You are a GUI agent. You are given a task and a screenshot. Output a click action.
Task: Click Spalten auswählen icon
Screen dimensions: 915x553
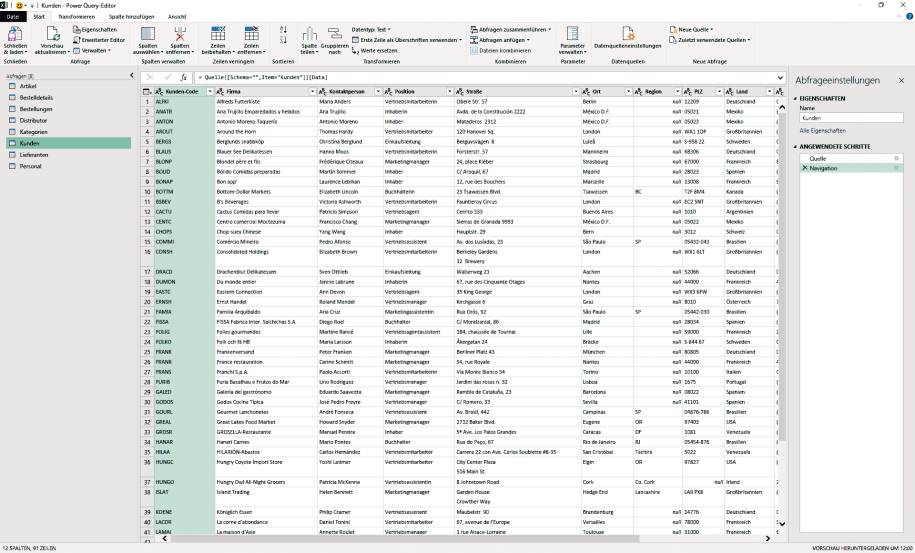[148, 33]
